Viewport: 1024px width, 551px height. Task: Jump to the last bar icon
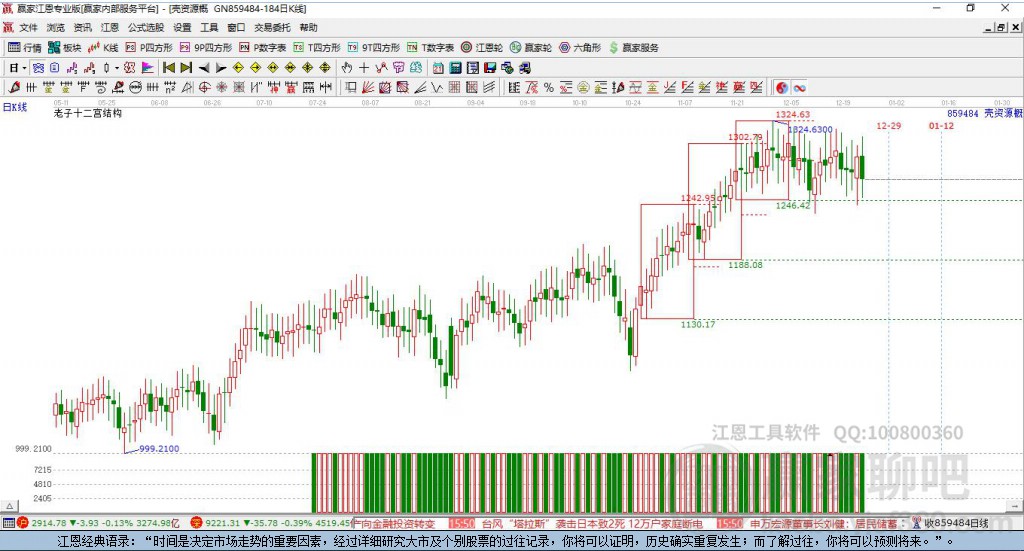[x=186, y=68]
